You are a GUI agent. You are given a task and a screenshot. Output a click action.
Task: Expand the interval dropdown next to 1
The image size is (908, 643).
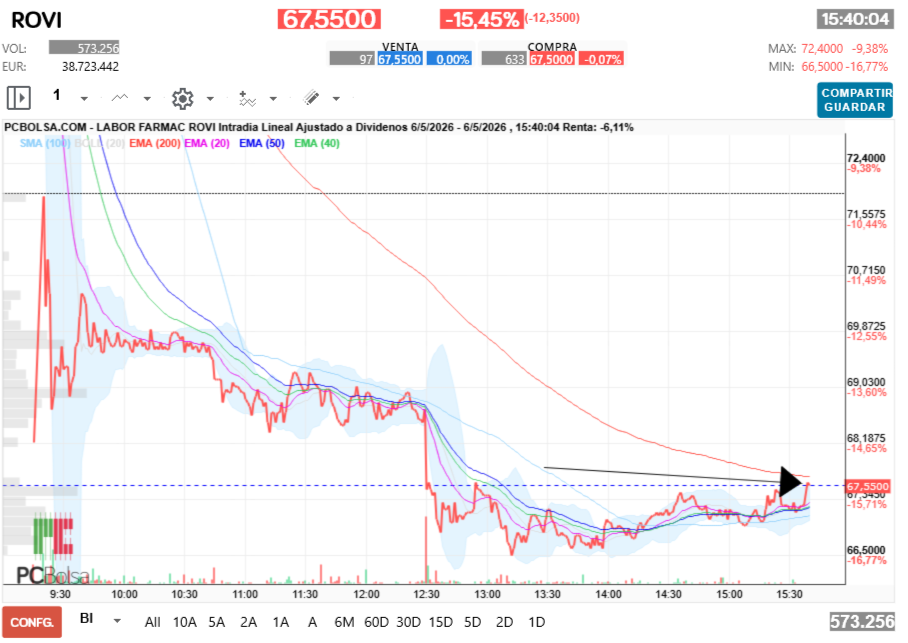click(x=85, y=98)
